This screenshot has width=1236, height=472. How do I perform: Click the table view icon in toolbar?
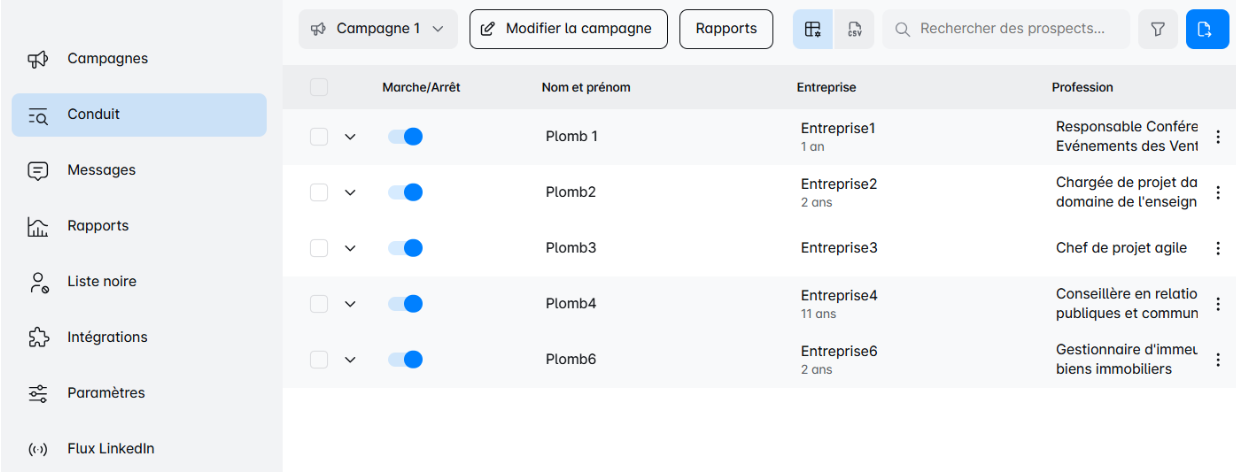[x=812, y=29]
